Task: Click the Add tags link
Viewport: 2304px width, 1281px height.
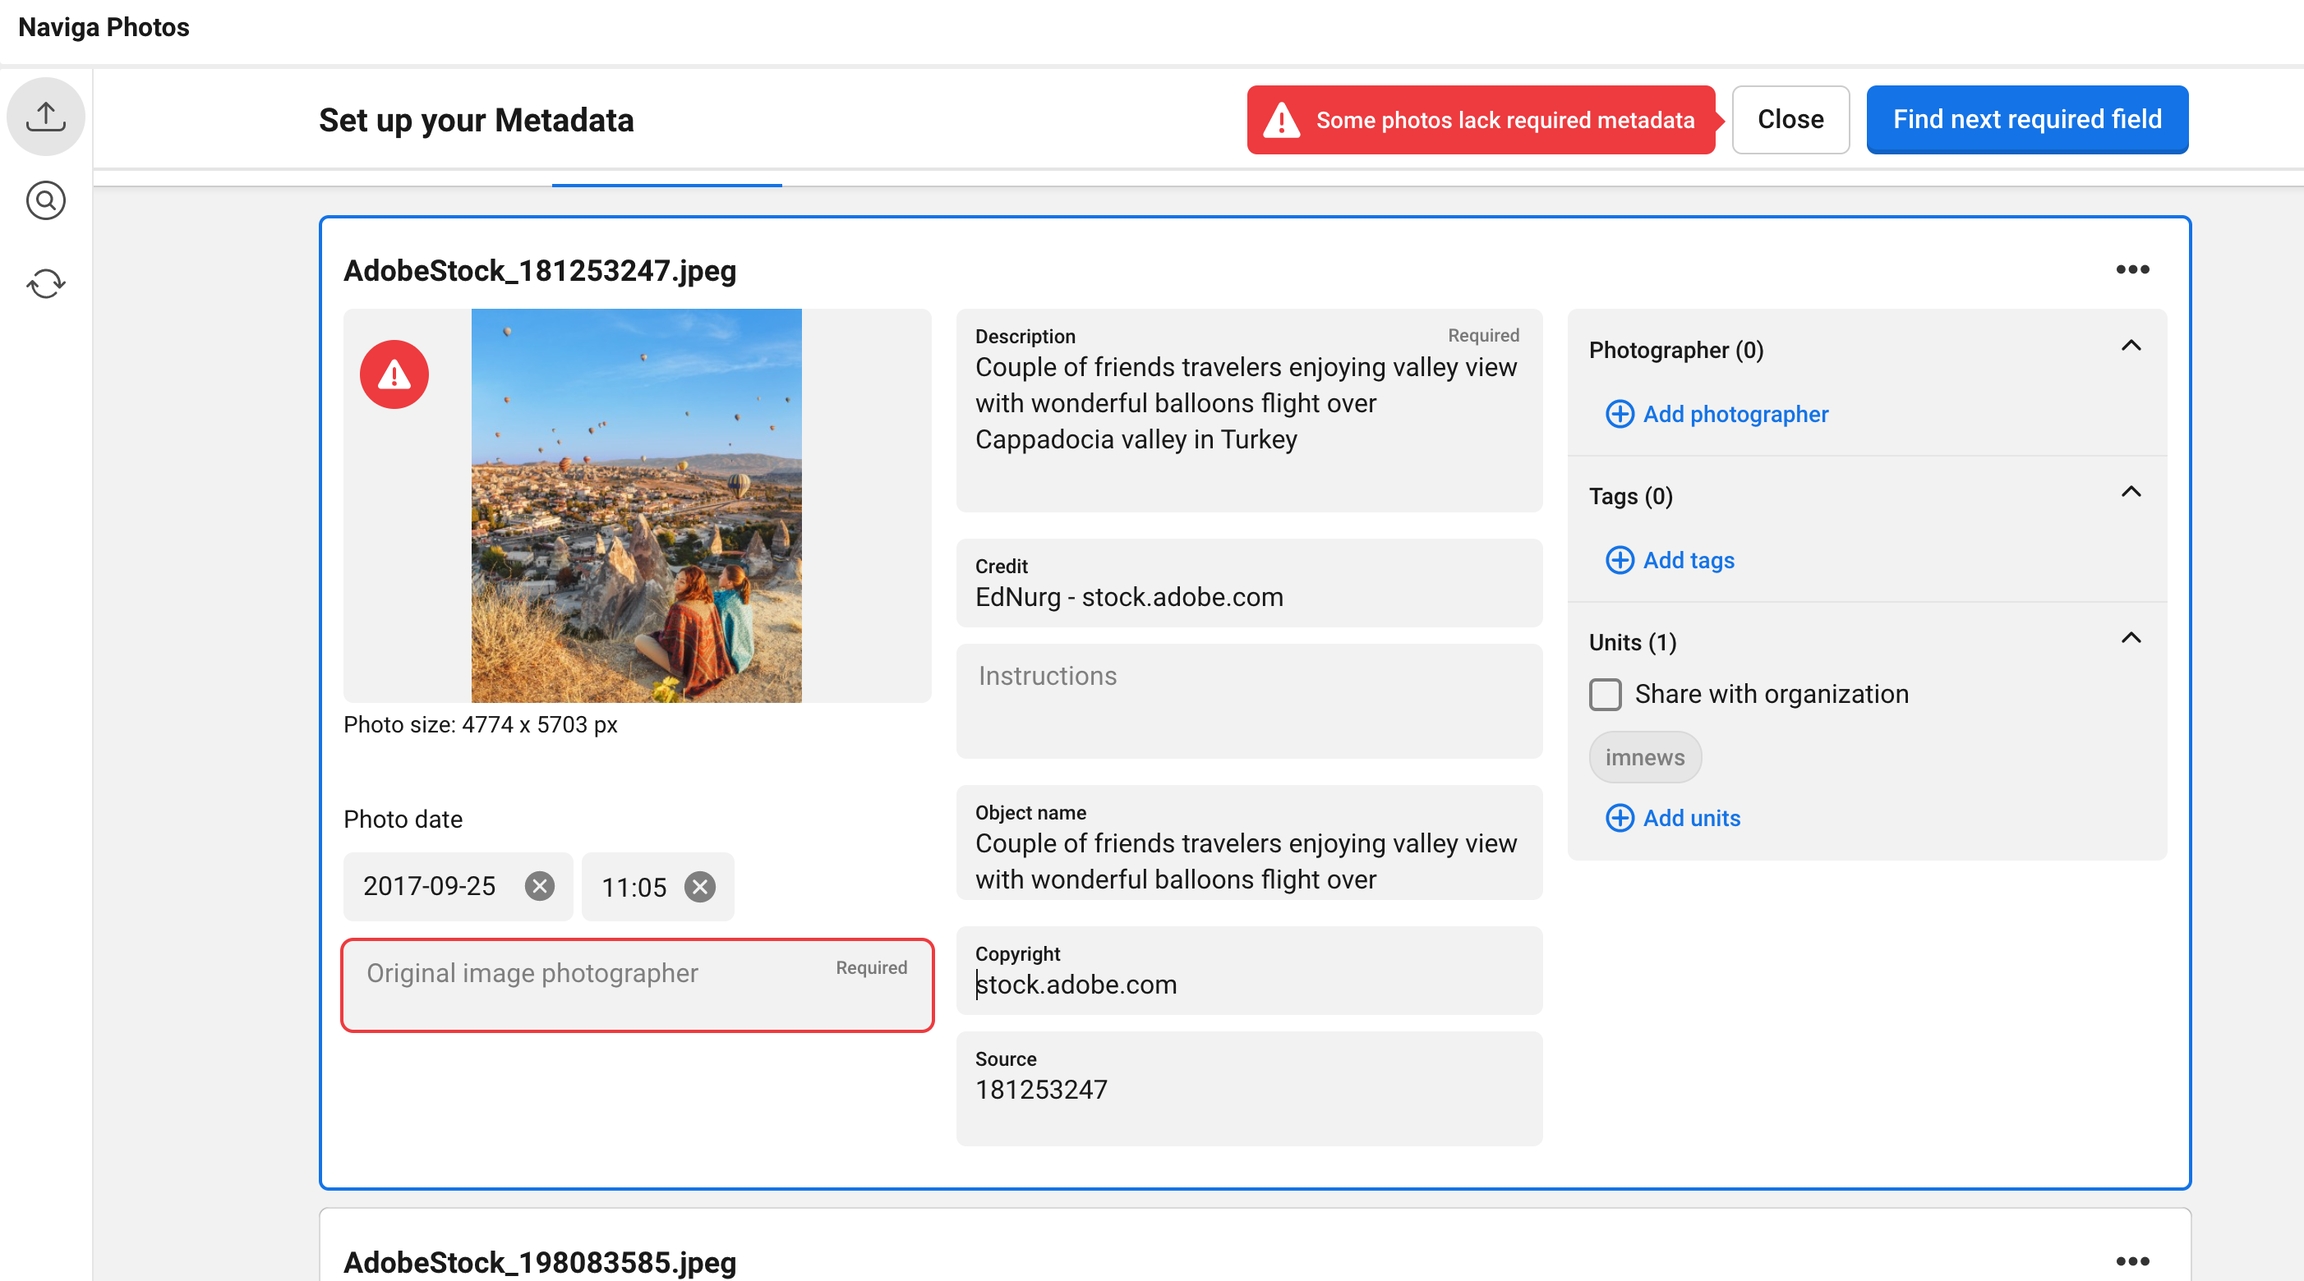Action: click(x=1688, y=560)
